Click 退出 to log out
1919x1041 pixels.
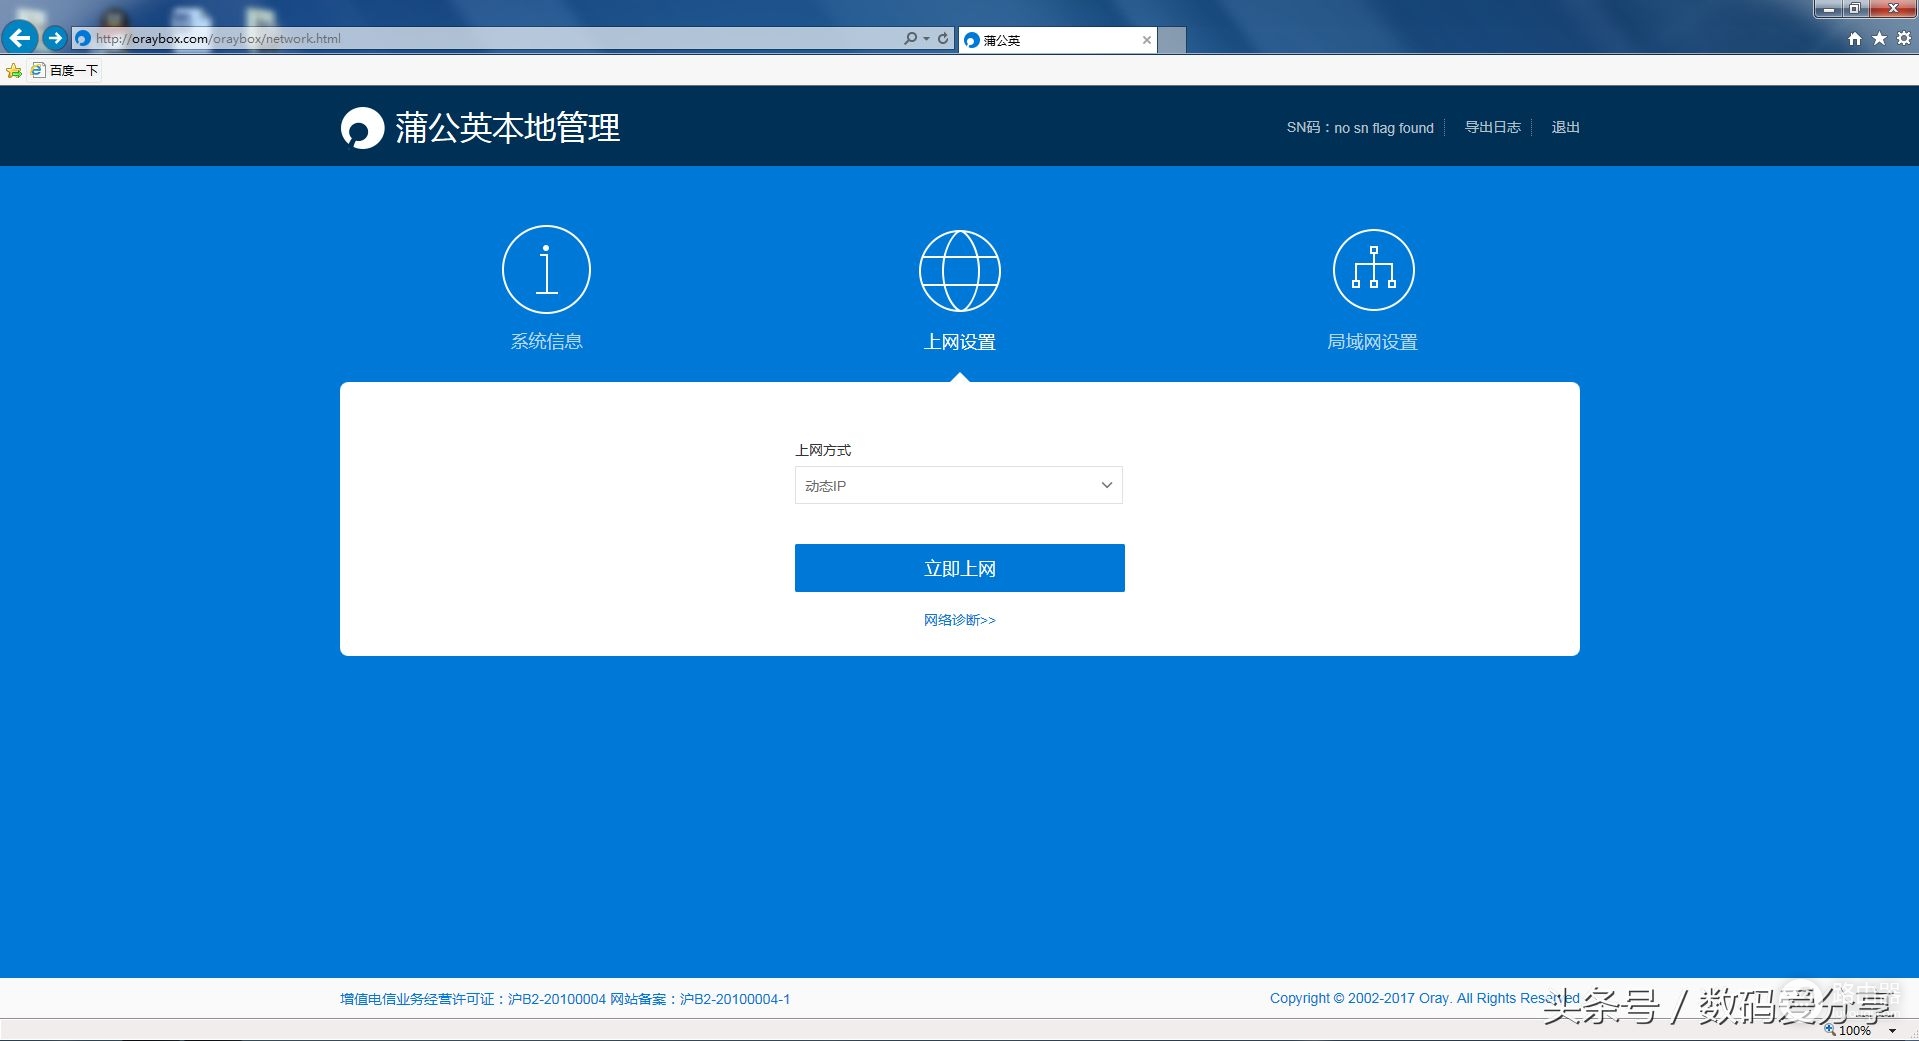tap(1565, 127)
